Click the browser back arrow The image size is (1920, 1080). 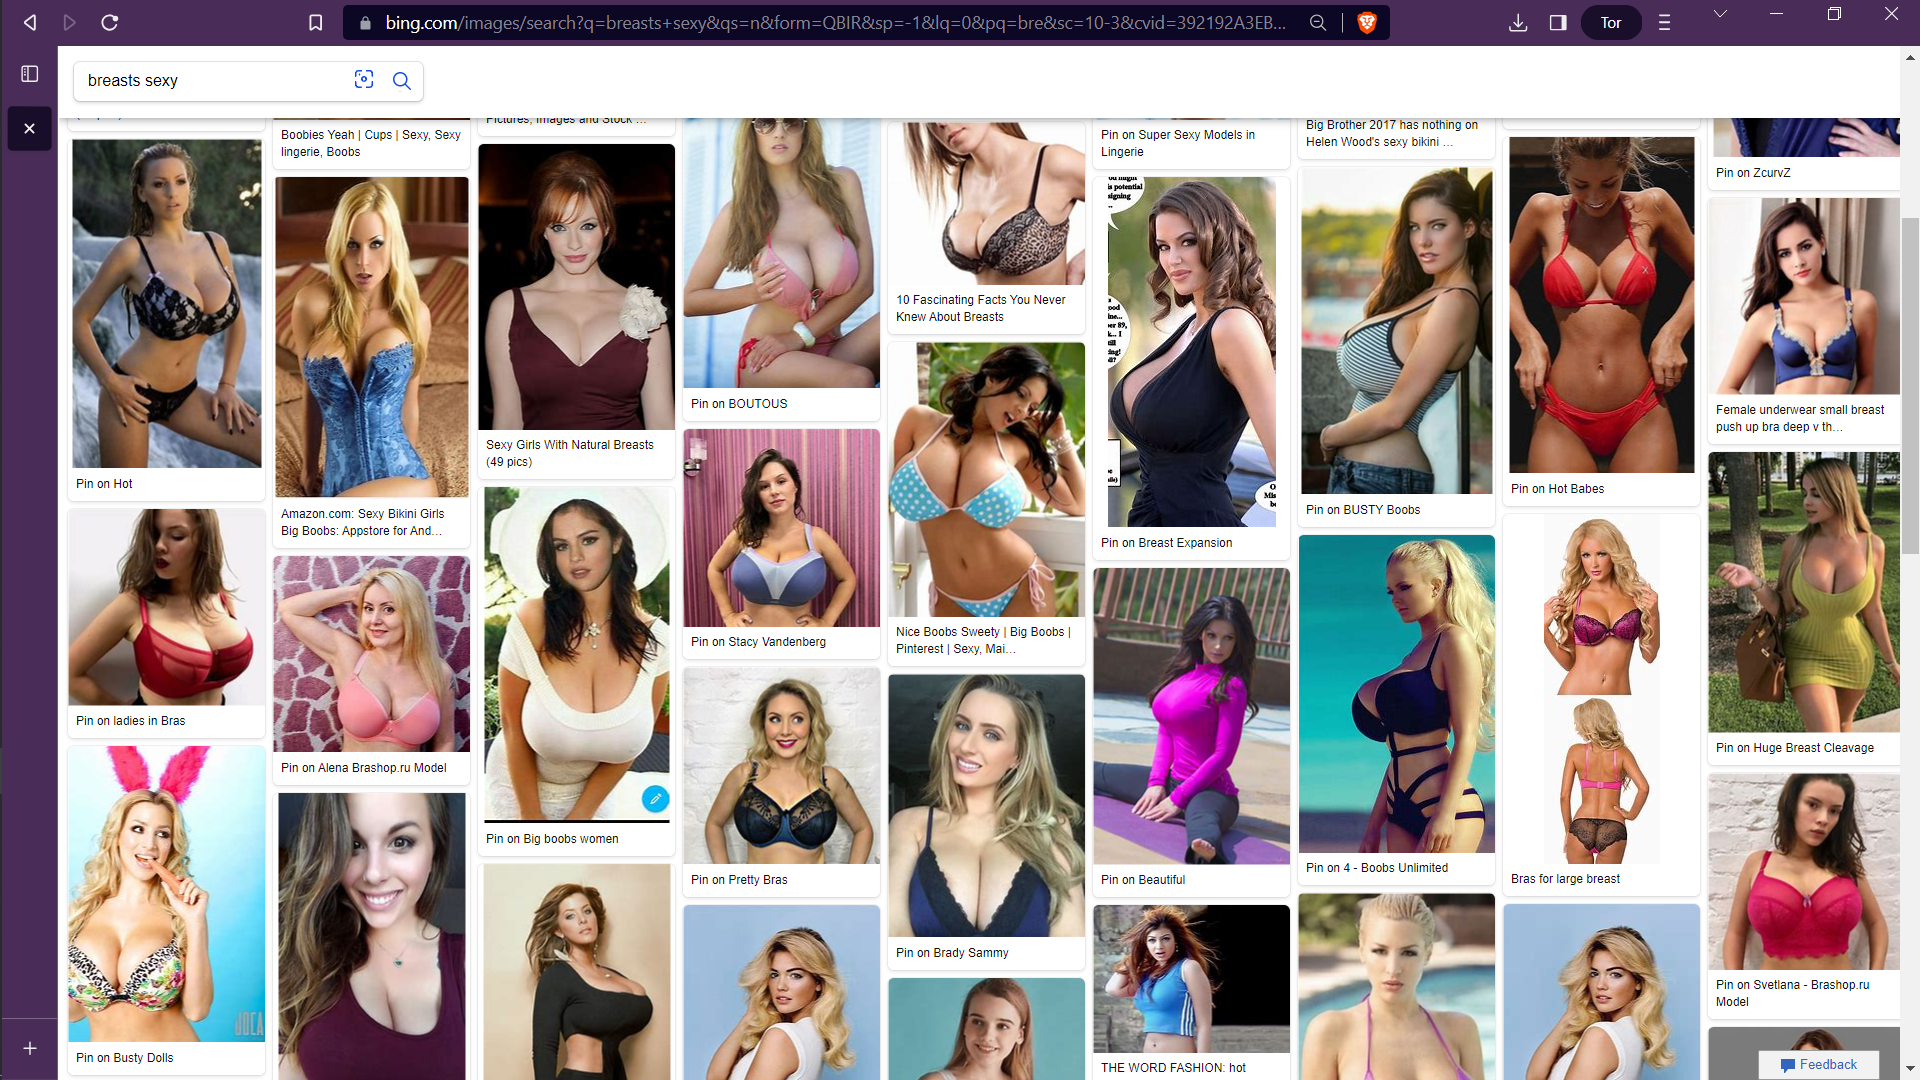[30, 22]
